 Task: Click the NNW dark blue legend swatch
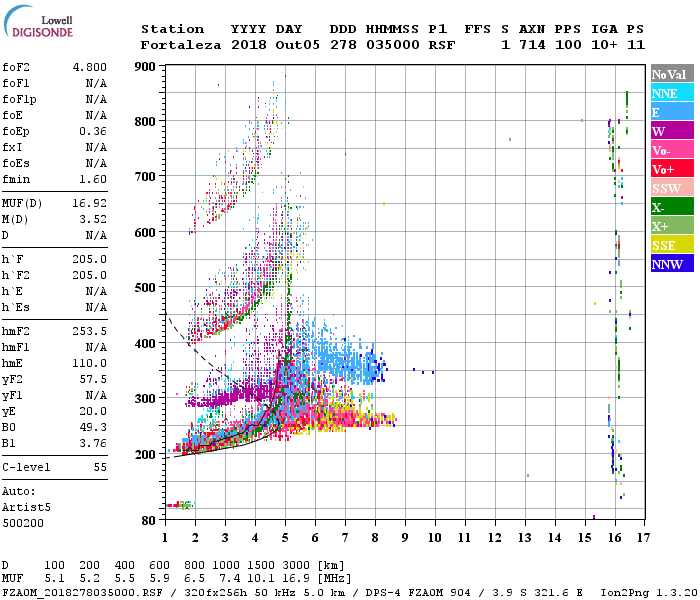[x=672, y=264]
